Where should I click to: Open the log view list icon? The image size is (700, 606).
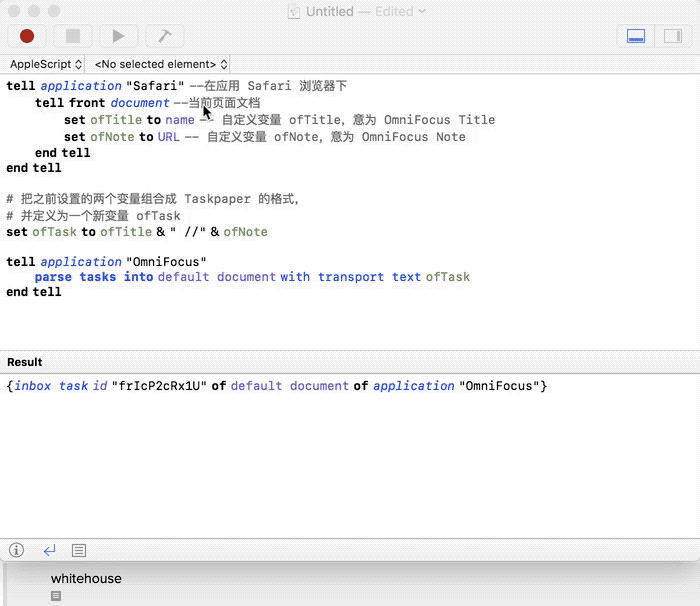[x=79, y=550]
